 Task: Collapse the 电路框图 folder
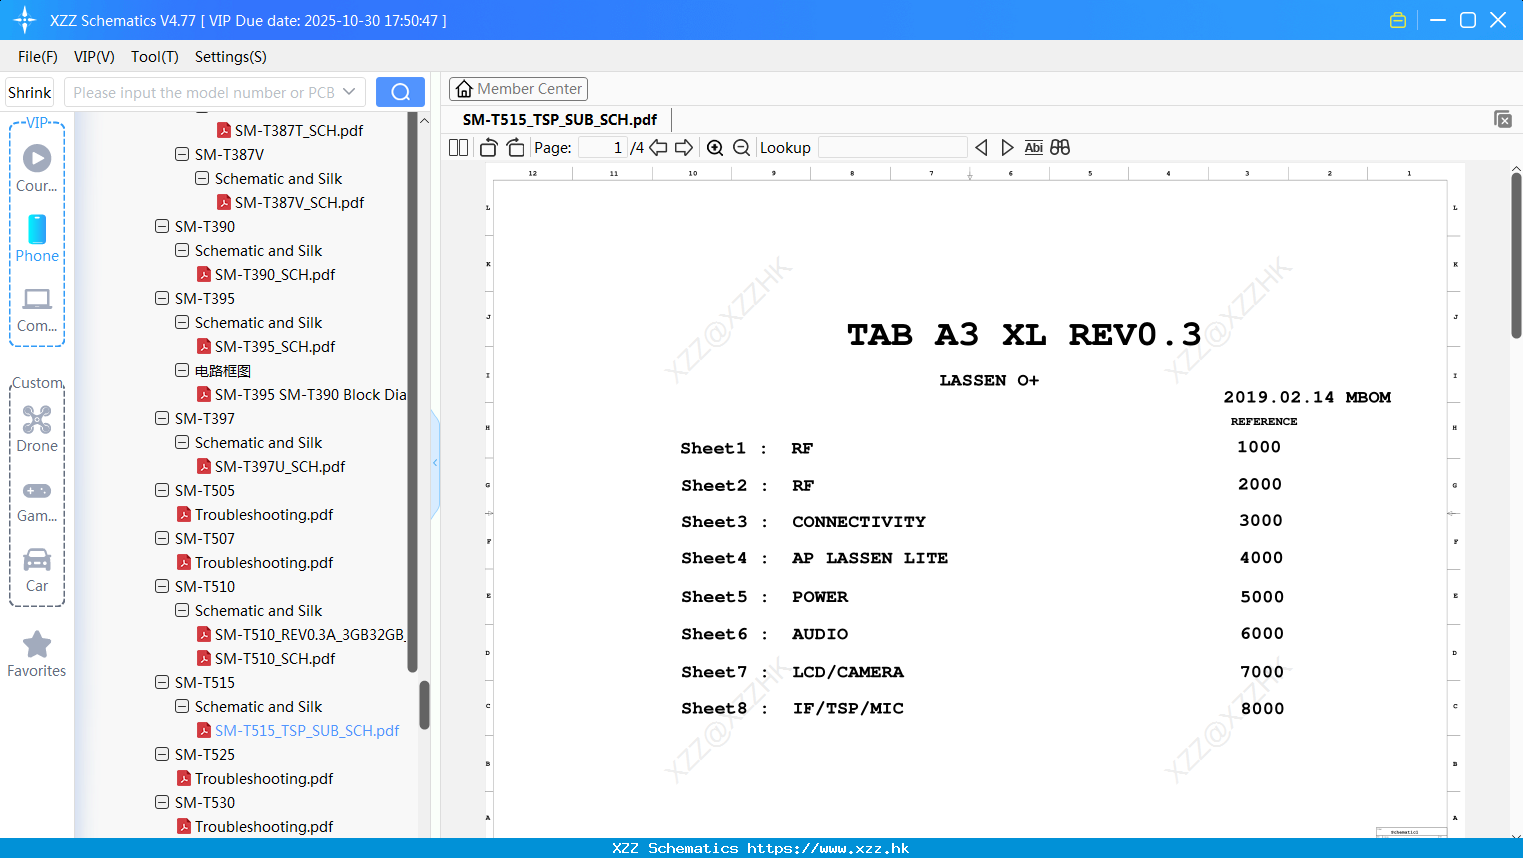(182, 370)
